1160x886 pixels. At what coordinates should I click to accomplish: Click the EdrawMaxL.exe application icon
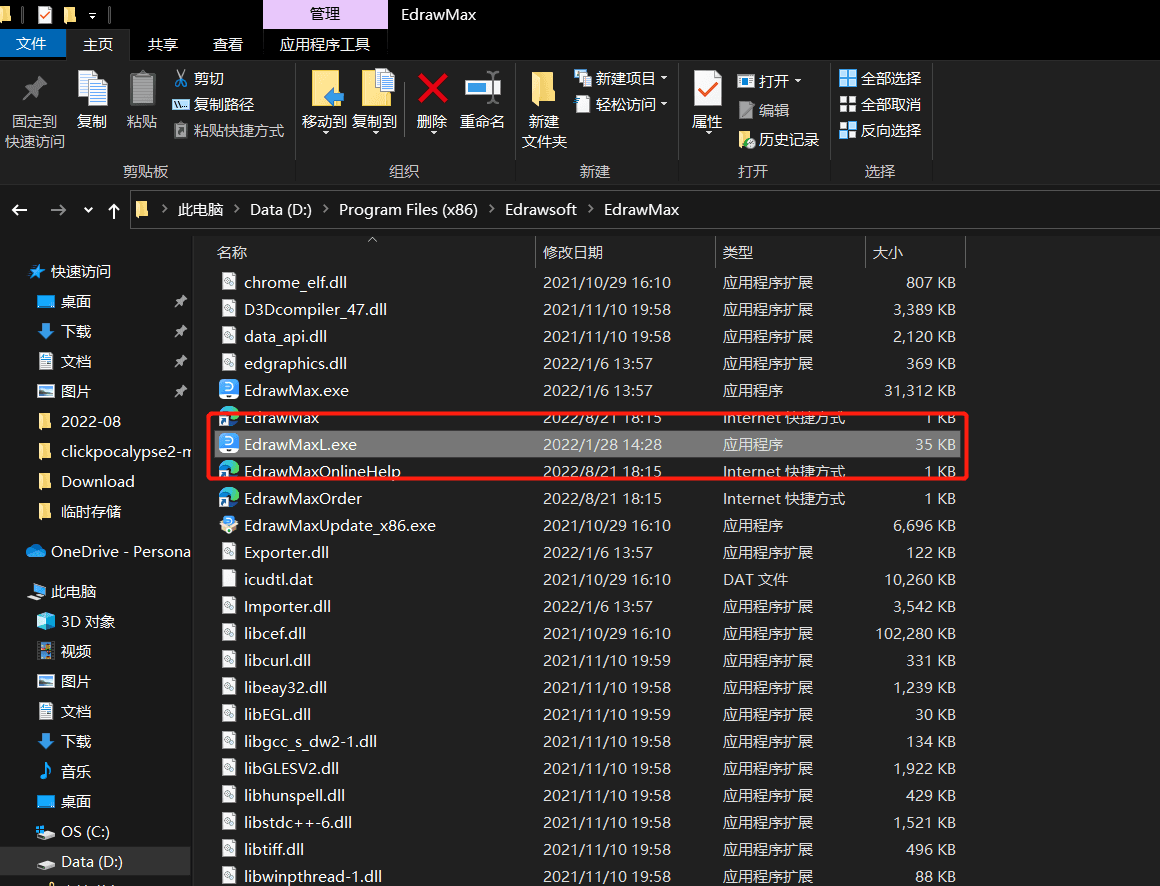pyautogui.click(x=229, y=444)
